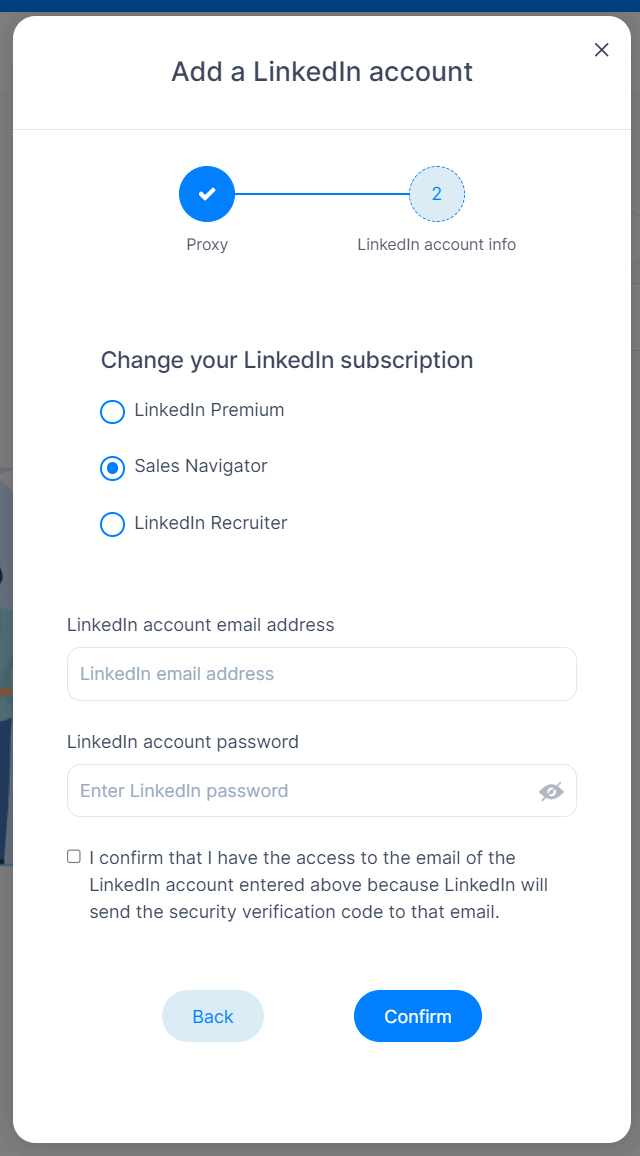The height and width of the screenshot is (1156, 640).
Task: Select the Sales Navigator radio button
Action: pyautogui.click(x=112, y=468)
